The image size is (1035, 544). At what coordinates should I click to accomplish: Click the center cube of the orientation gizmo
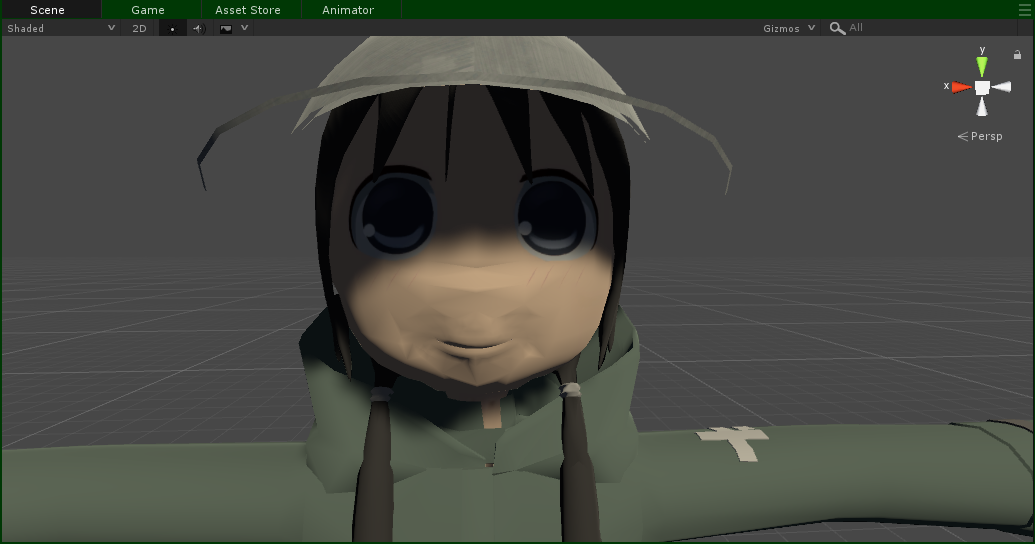(x=982, y=87)
